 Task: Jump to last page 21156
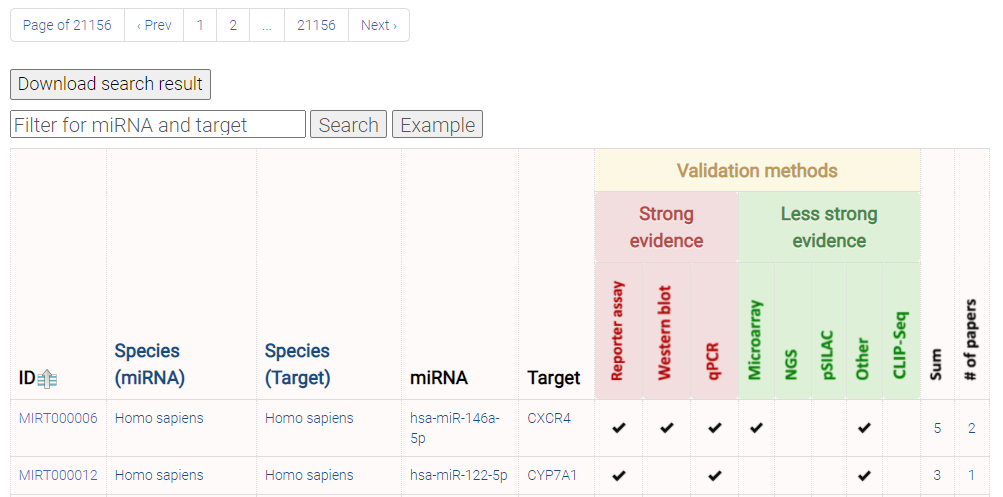pyautogui.click(x=316, y=26)
